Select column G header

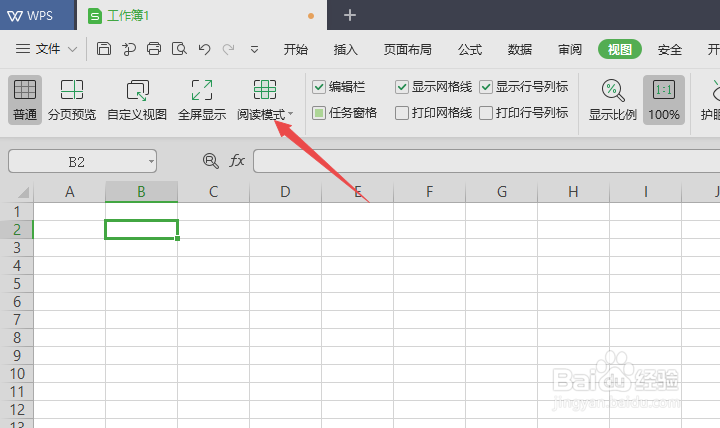(x=501, y=191)
